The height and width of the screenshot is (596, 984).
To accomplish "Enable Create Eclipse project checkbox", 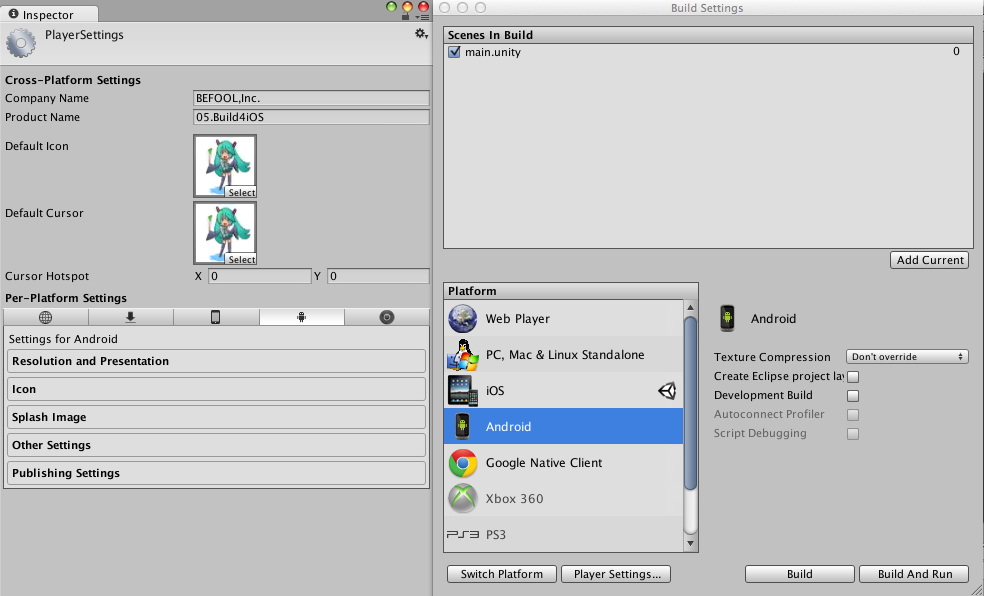I will coord(853,376).
